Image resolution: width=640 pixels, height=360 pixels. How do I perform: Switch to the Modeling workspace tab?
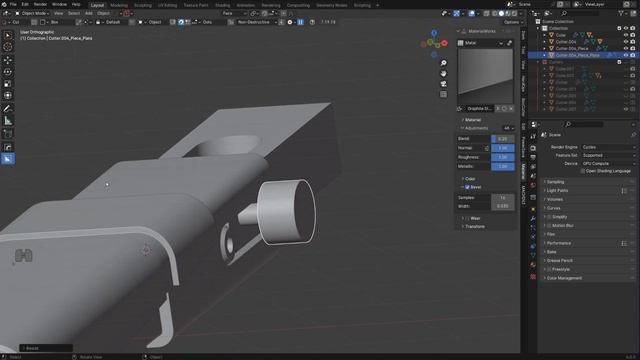(119, 5)
